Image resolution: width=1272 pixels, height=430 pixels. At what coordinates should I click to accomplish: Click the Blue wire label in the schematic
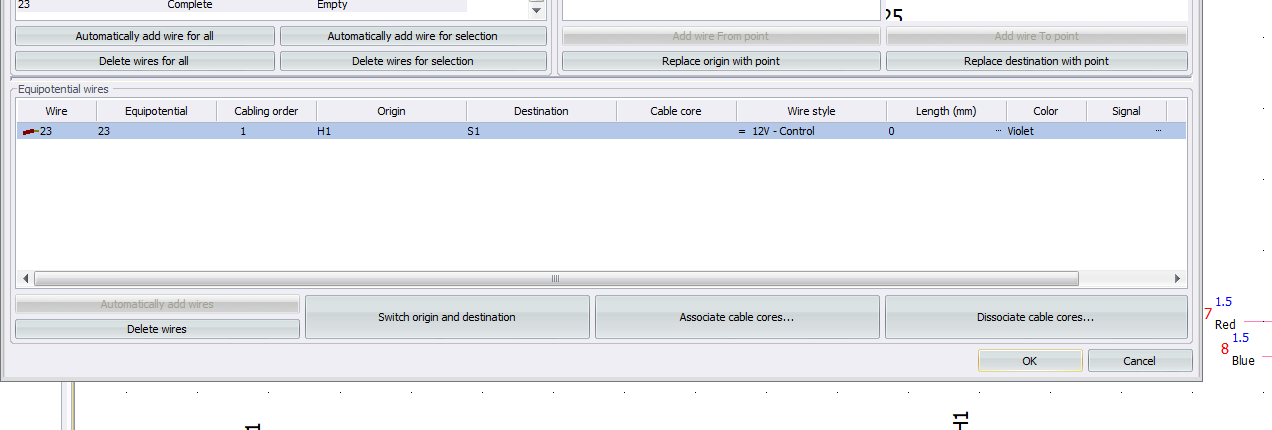[1243, 361]
